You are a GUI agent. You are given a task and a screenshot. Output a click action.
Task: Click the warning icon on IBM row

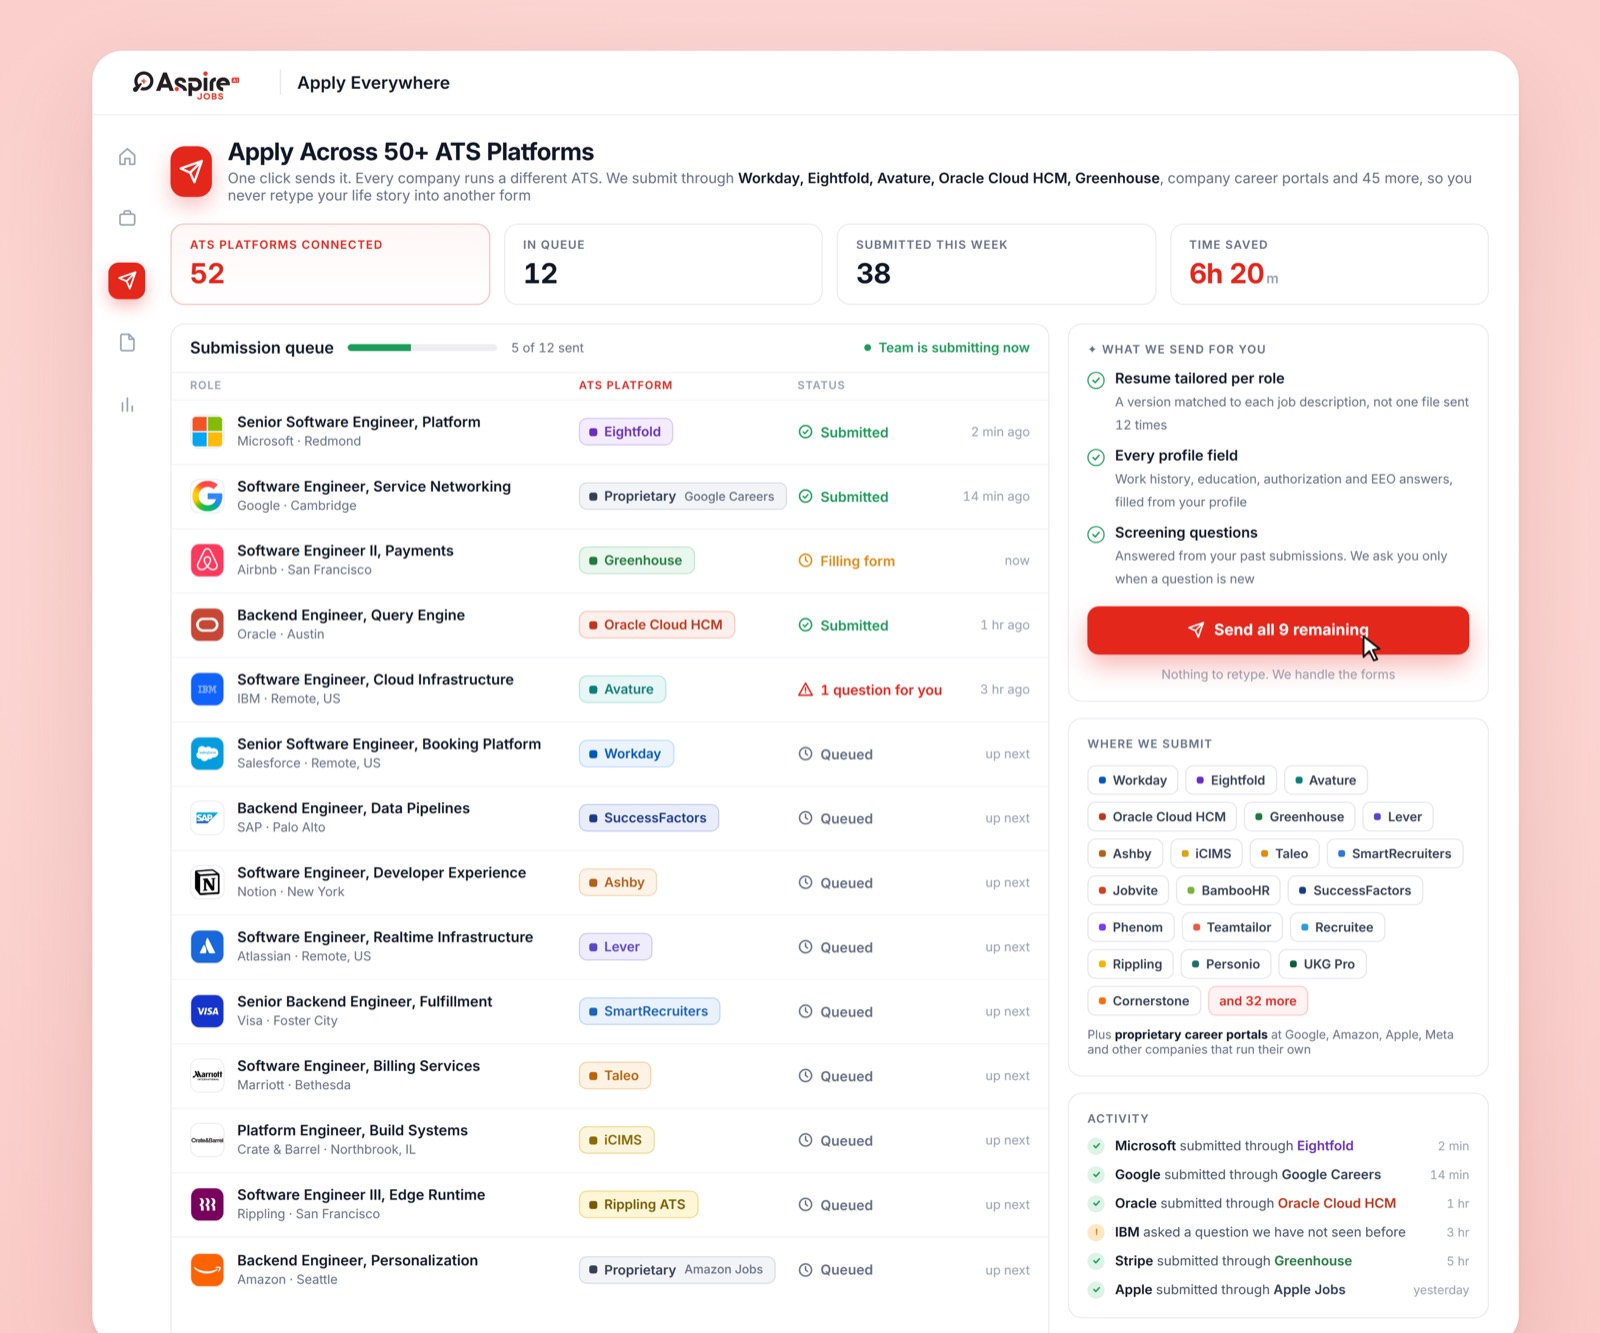[x=805, y=690]
